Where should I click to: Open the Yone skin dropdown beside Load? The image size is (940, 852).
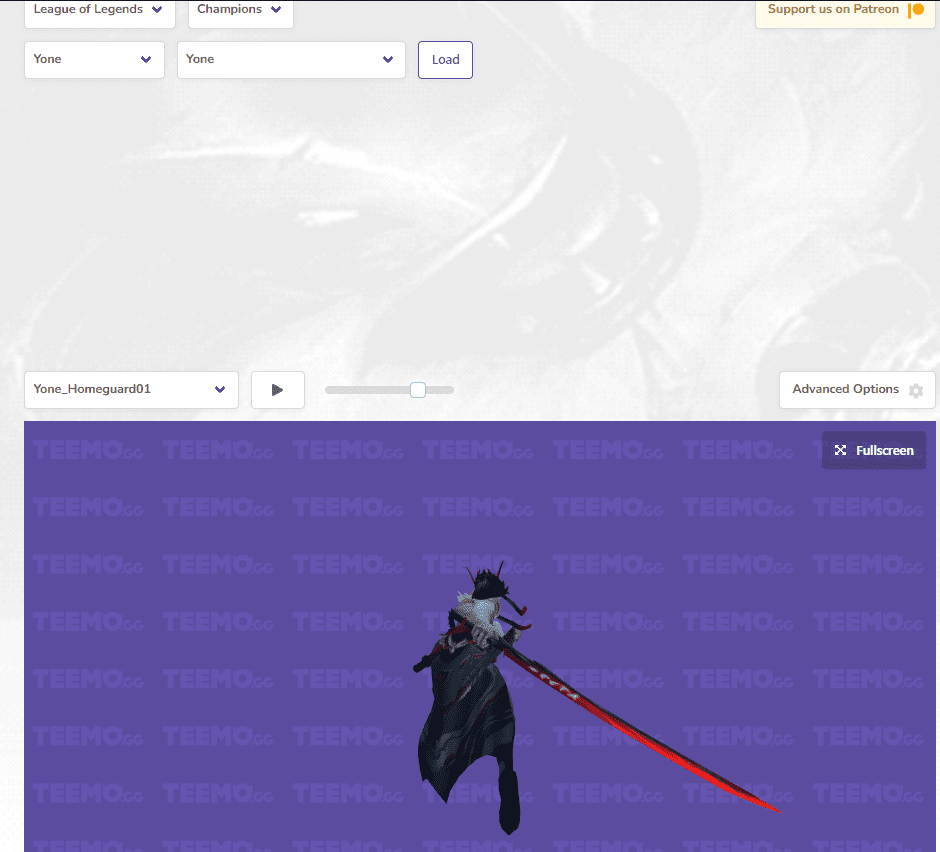tap(291, 60)
